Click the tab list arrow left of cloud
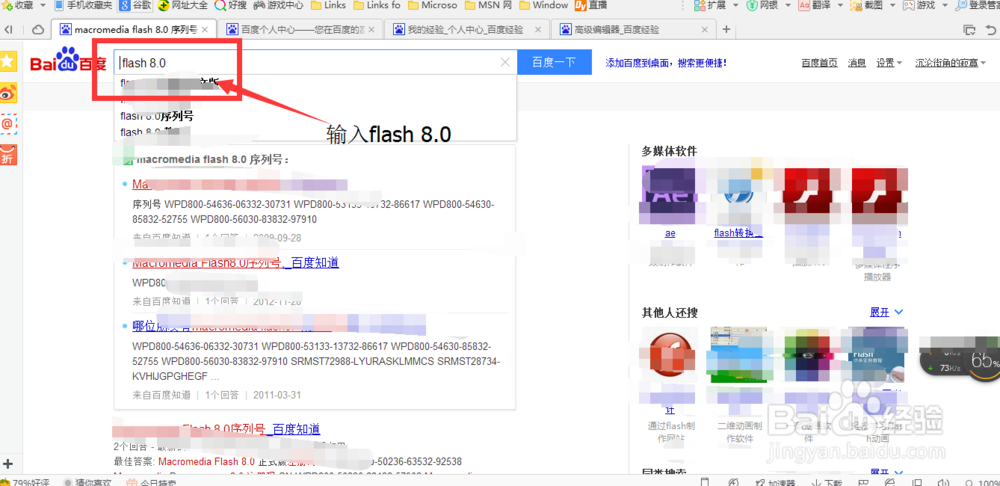 pyautogui.click(x=8, y=29)
